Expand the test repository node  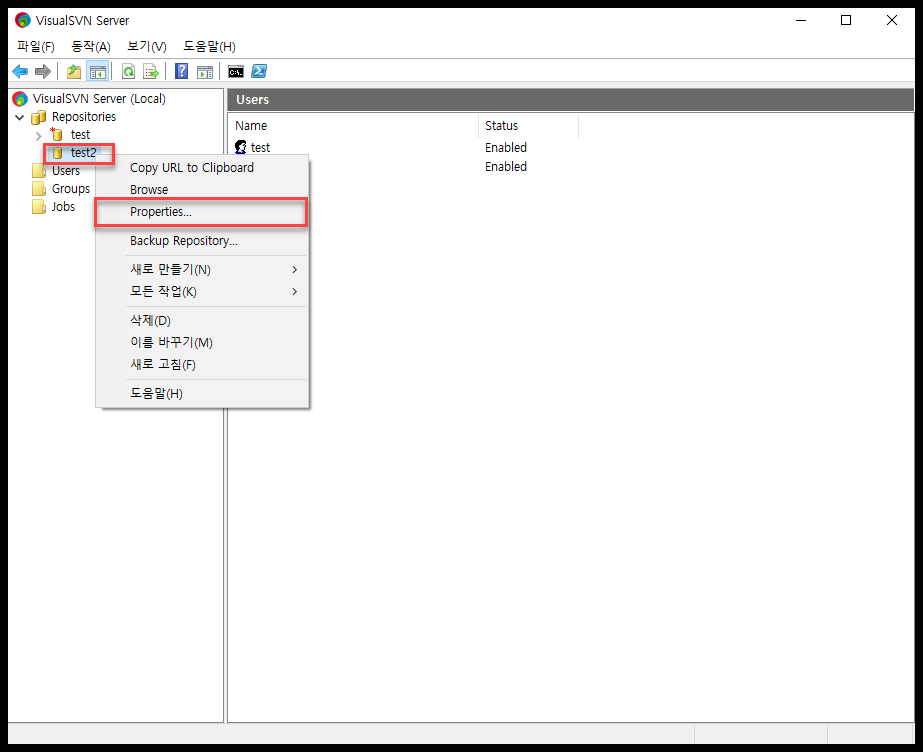(x=38, y=136)
